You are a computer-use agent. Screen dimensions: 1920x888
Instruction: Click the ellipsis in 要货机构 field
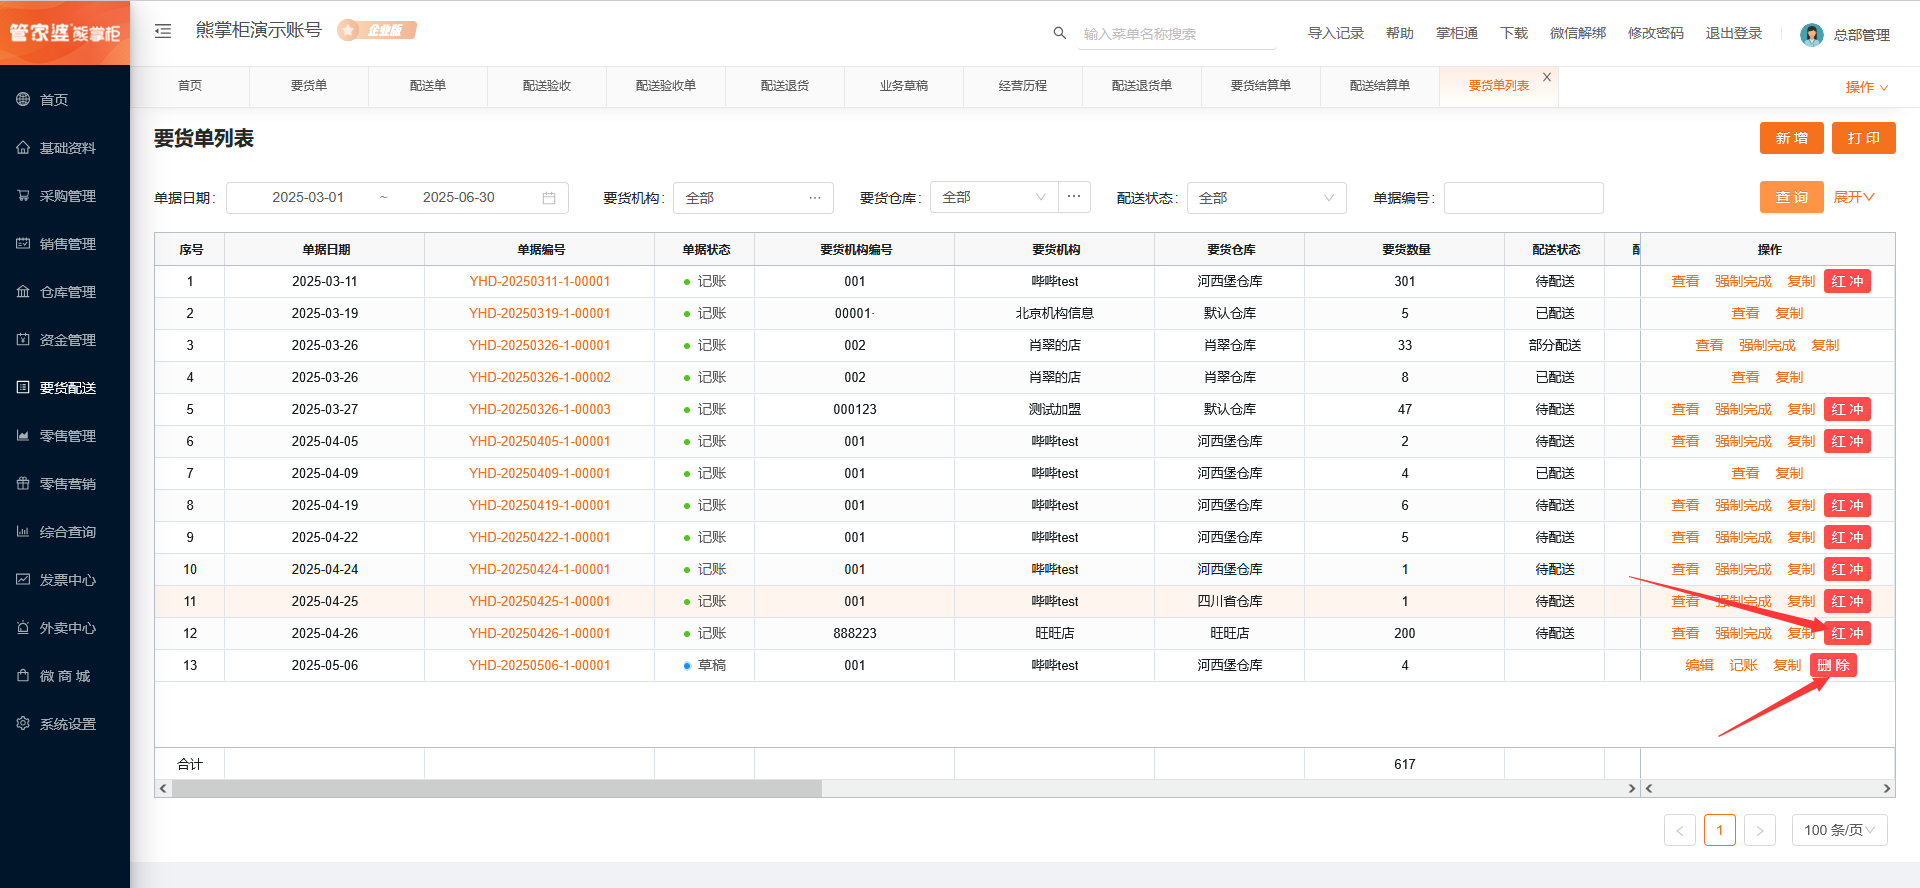coord(815,198)
